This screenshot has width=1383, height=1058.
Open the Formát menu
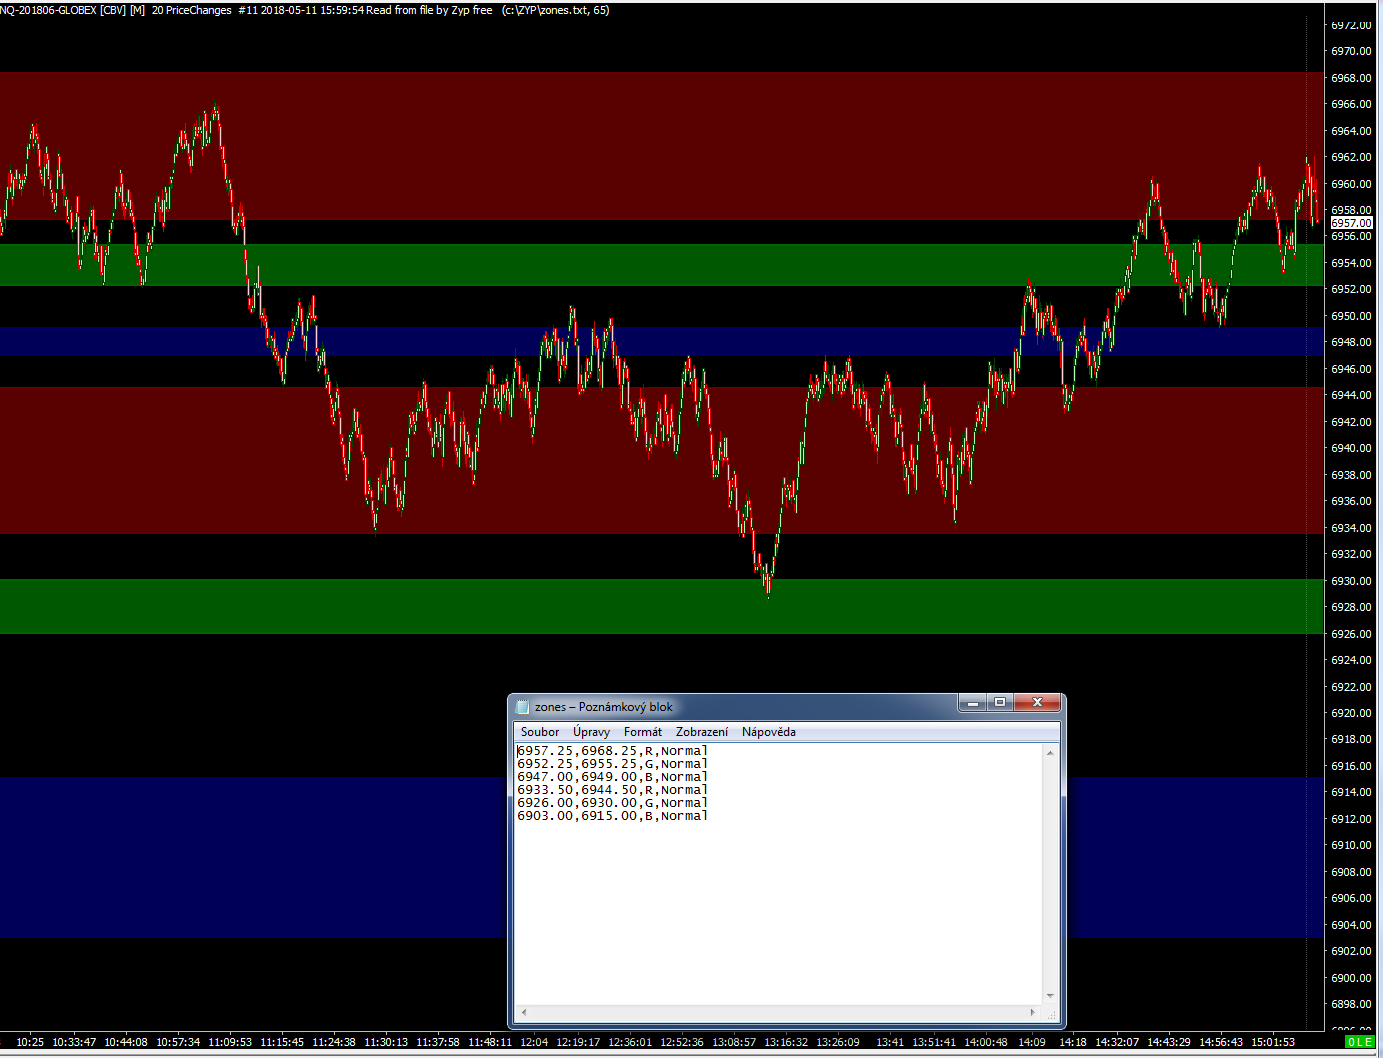coord(642,732)
